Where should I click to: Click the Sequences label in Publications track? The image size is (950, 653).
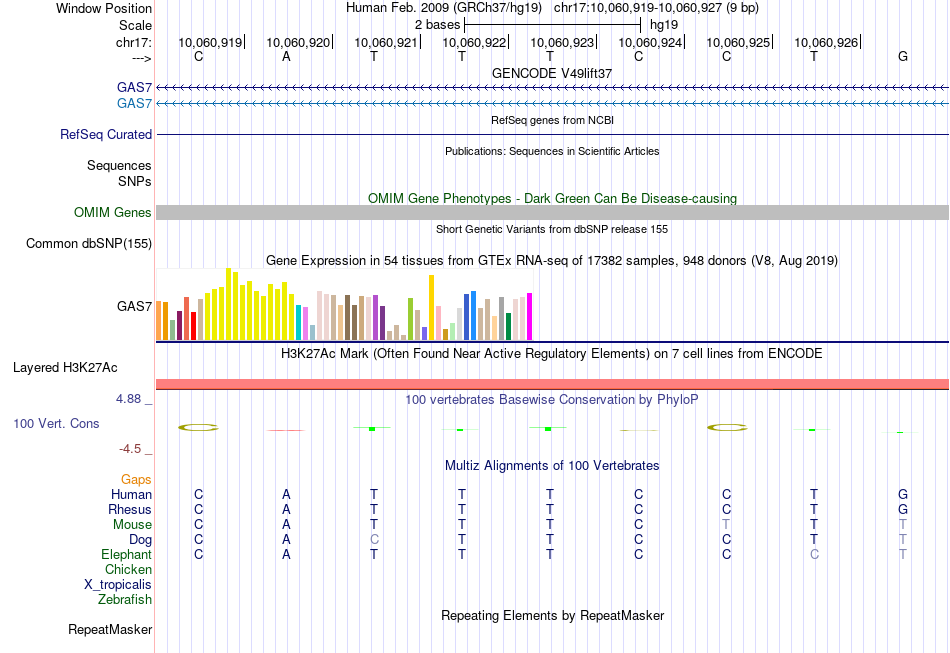[x=119, y=165]
